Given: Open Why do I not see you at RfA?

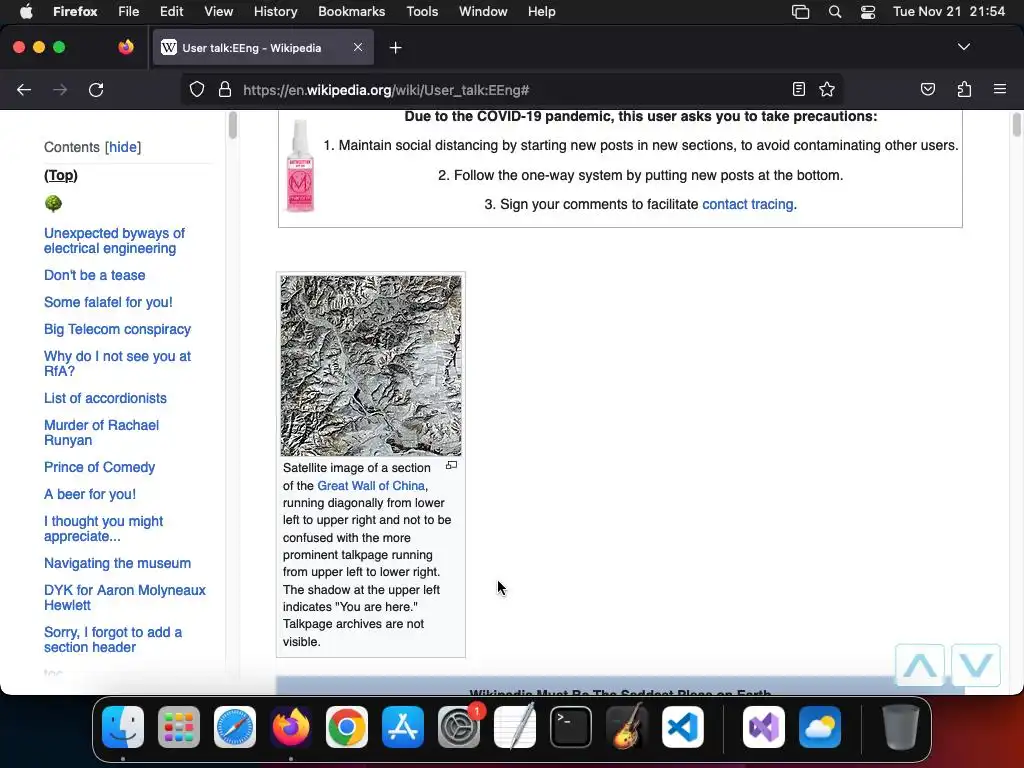Looking at the screenshot, I should coord(118,364).
